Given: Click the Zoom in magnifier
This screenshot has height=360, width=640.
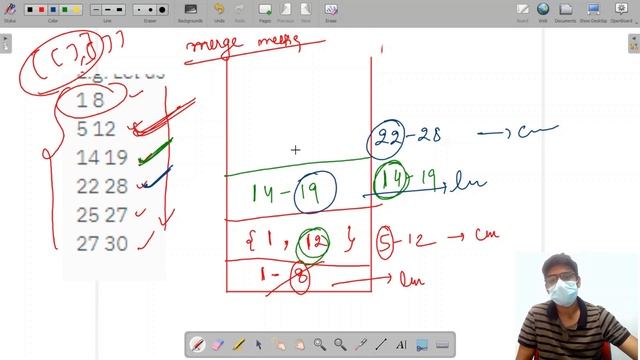Looking at the screenshot, I should [320, 345].
